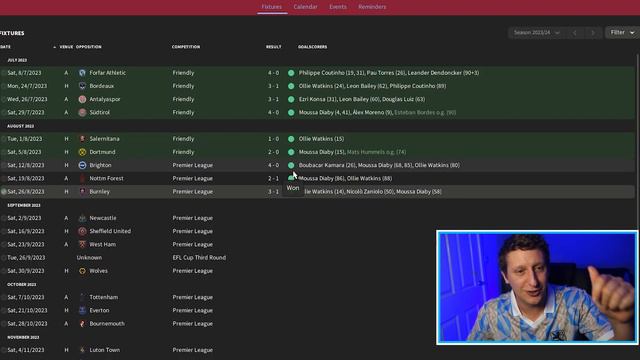Click green win dot for Bordeaux match
640x360 pixels.
[291, 86]
